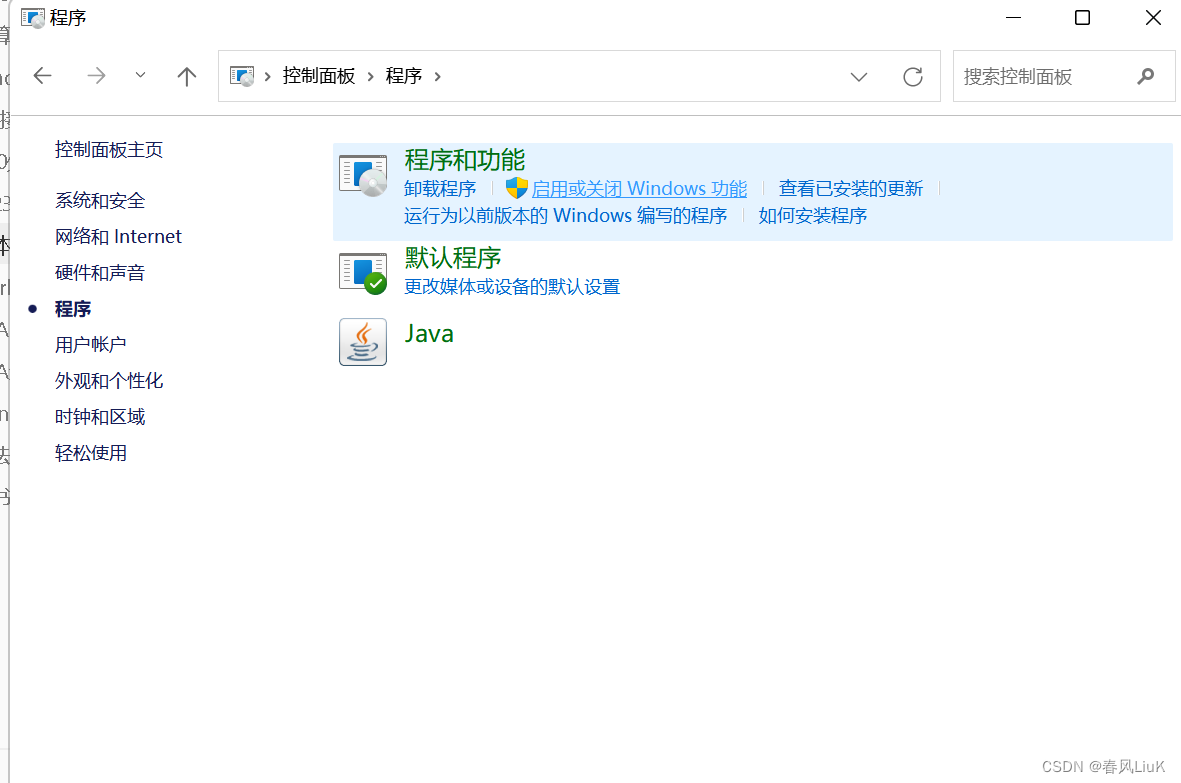Image resolution: width=1181 pixels, height=783 pixels.
Task: Go back with the left arrow button
Action: 43,75
